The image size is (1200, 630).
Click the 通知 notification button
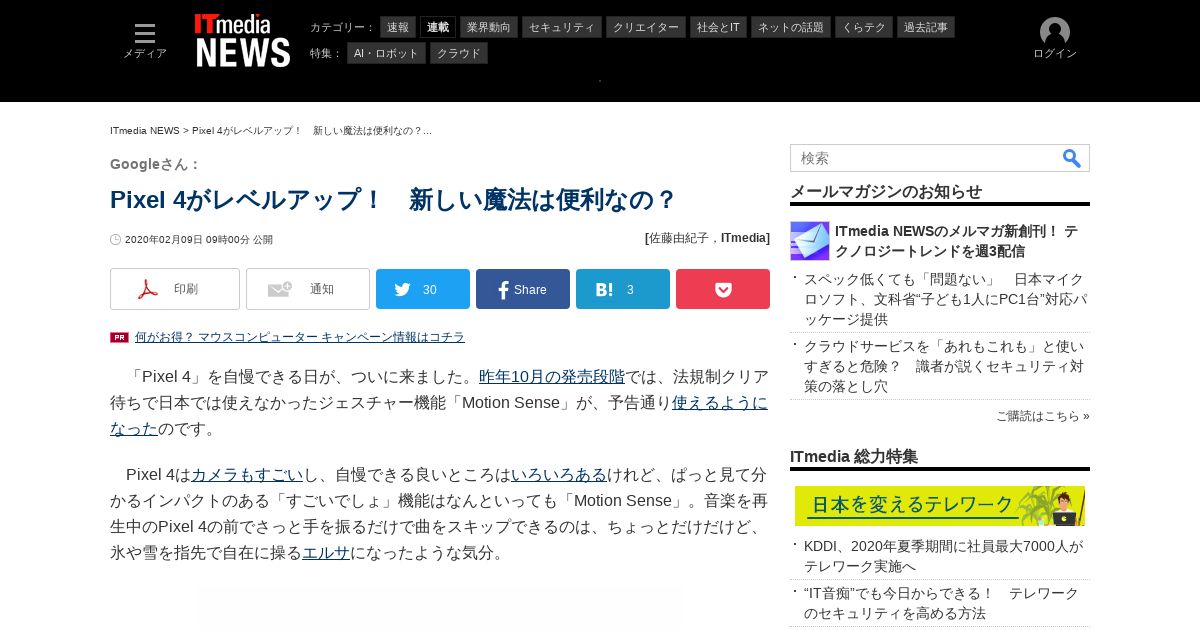pyautogui.click(x=308, y=289)
